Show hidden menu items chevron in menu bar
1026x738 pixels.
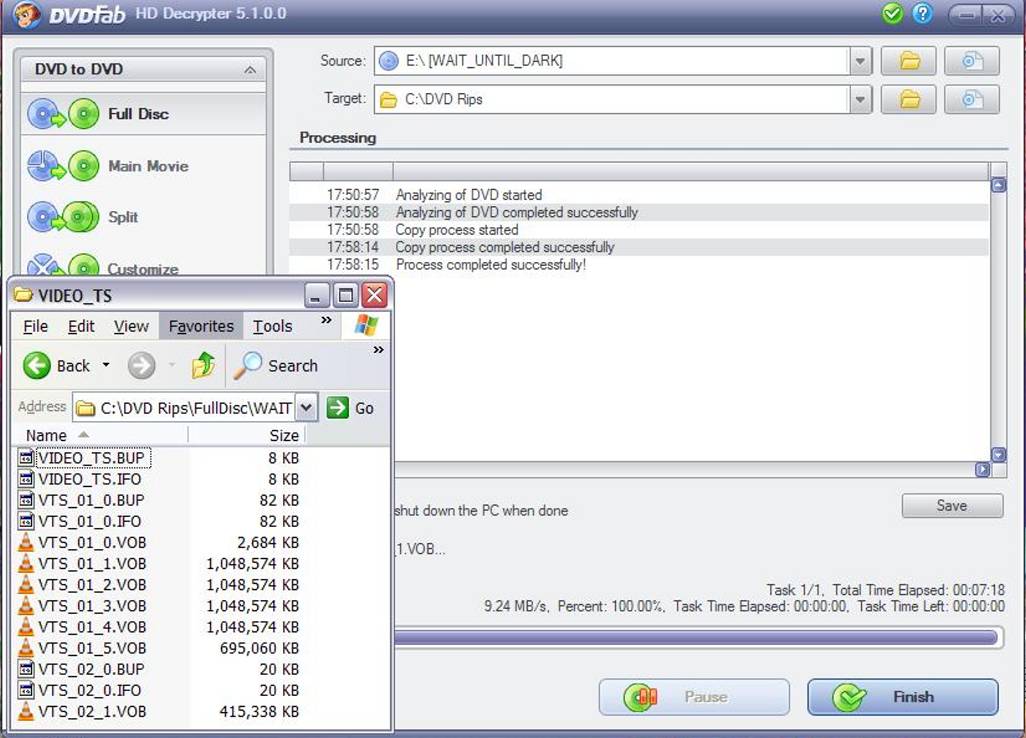[x=326, y=320]
